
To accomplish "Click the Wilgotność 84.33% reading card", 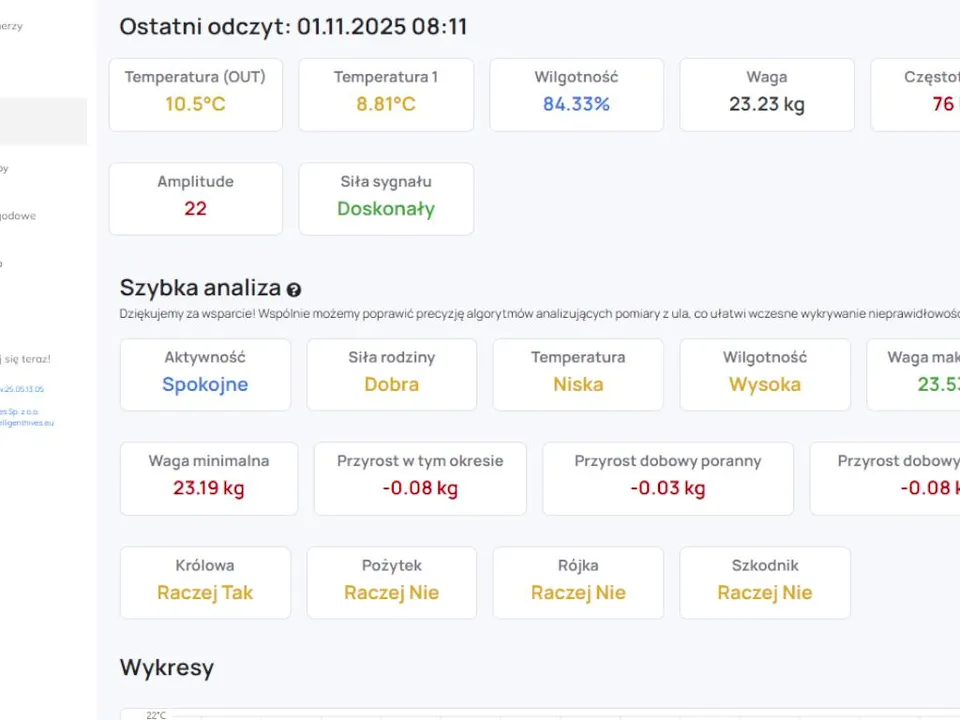I will coord(576,94).
